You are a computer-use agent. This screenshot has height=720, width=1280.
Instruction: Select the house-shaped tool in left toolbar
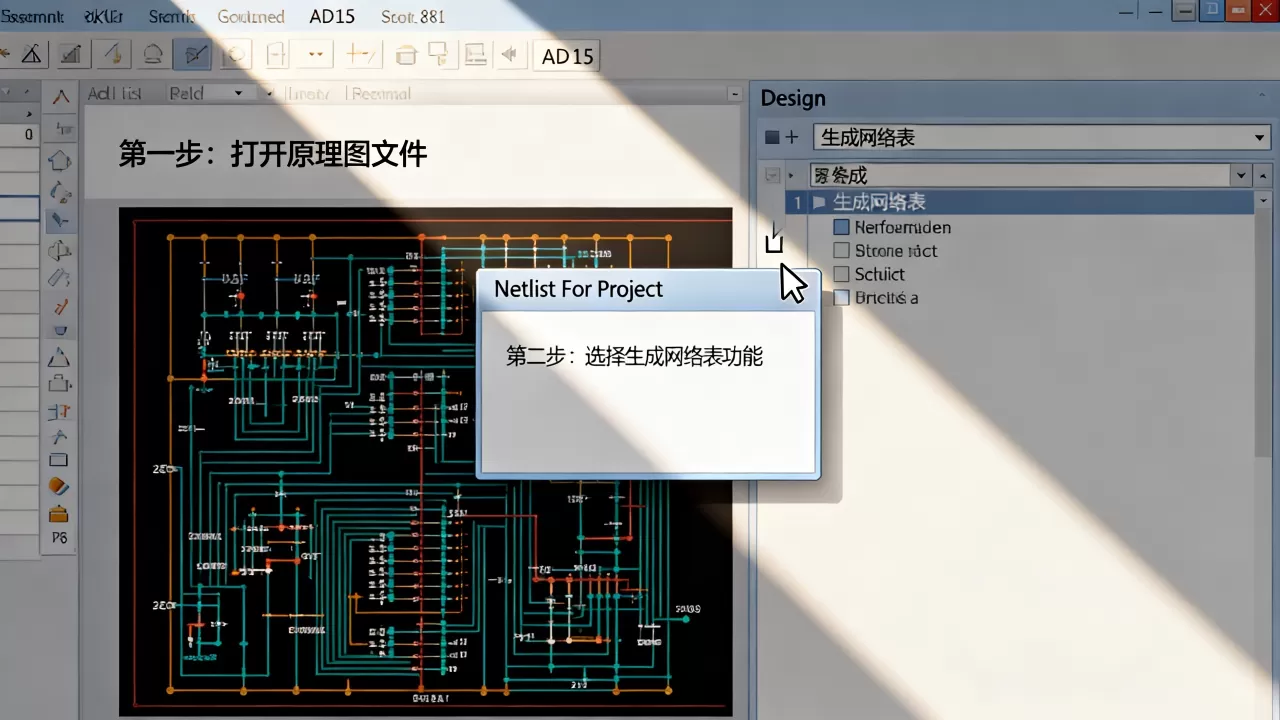(x=60, y=160)
